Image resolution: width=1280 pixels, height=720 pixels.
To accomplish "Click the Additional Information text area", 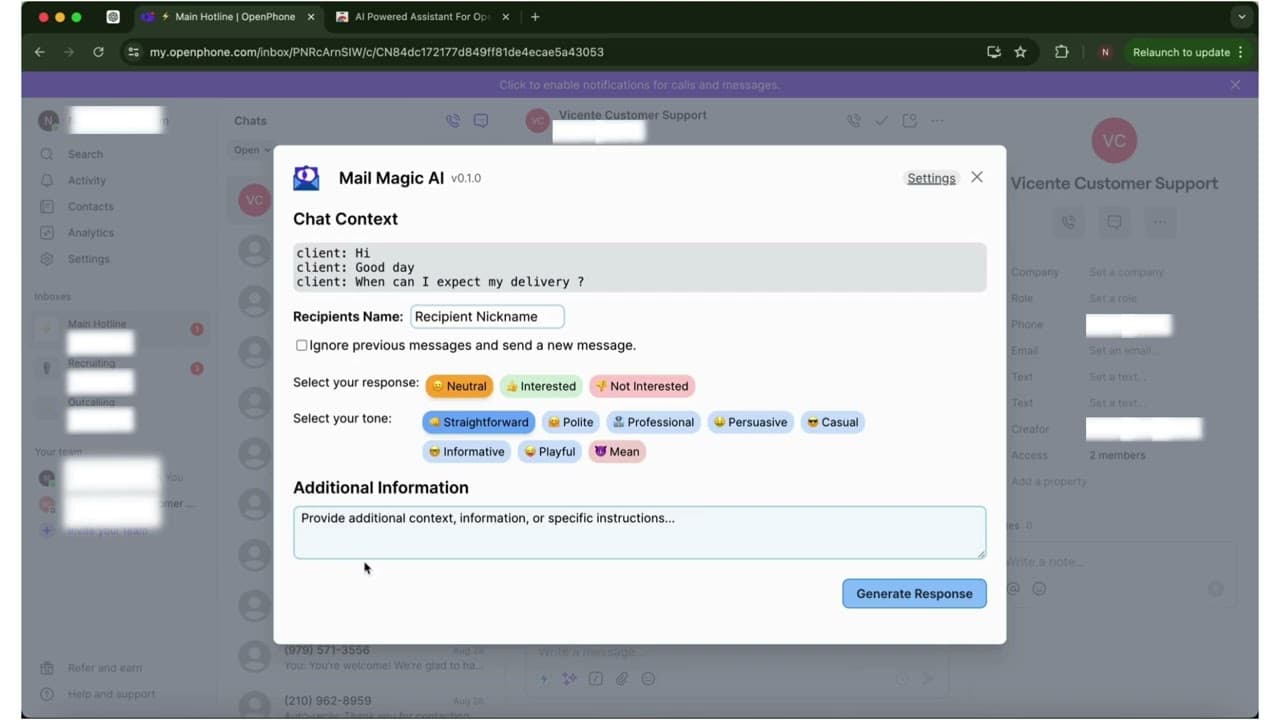I will coord(639,532).
